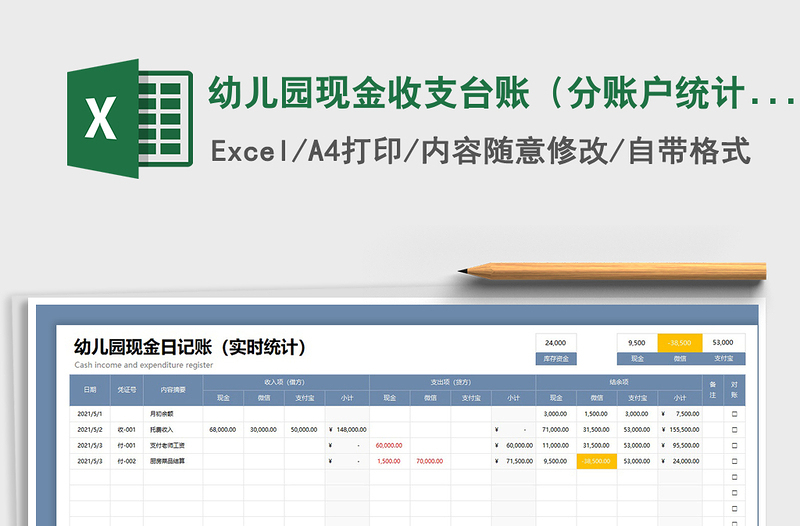
Task: Click the 收入项（借方）group header
Action: pyautogui.click(x=286, y=382)
